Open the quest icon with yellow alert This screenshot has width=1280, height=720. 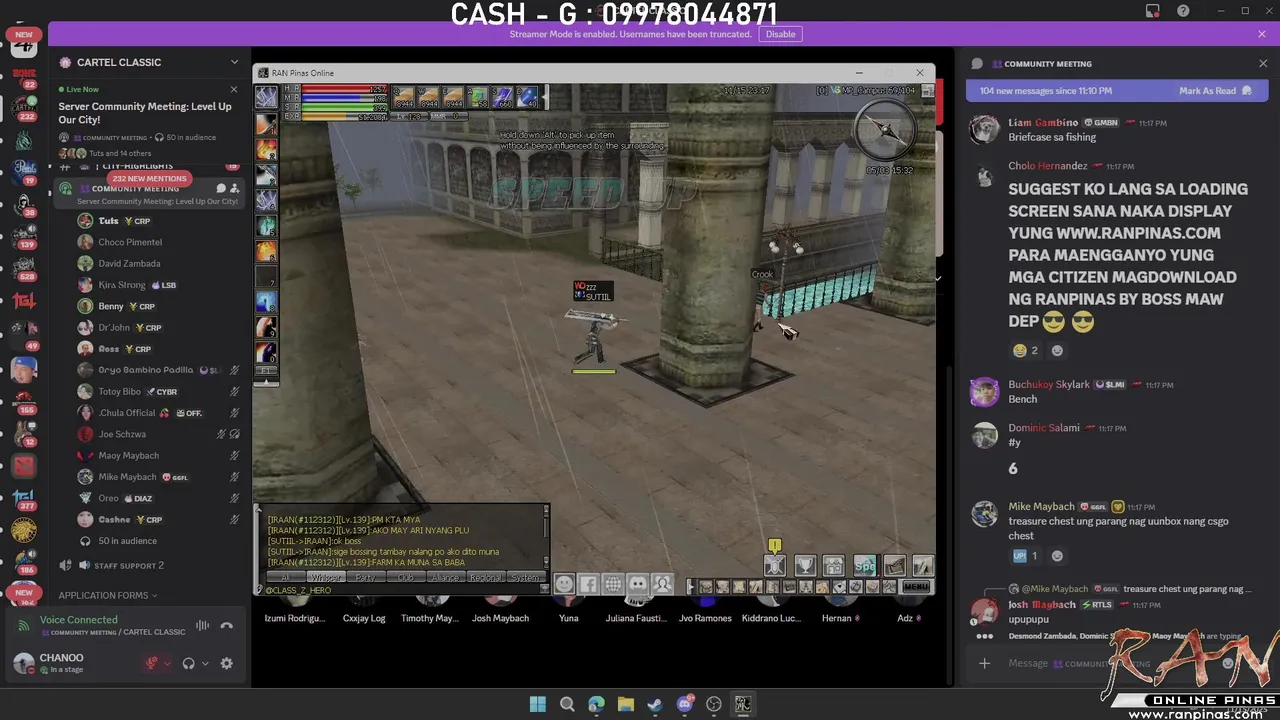(x=775, y=566)
